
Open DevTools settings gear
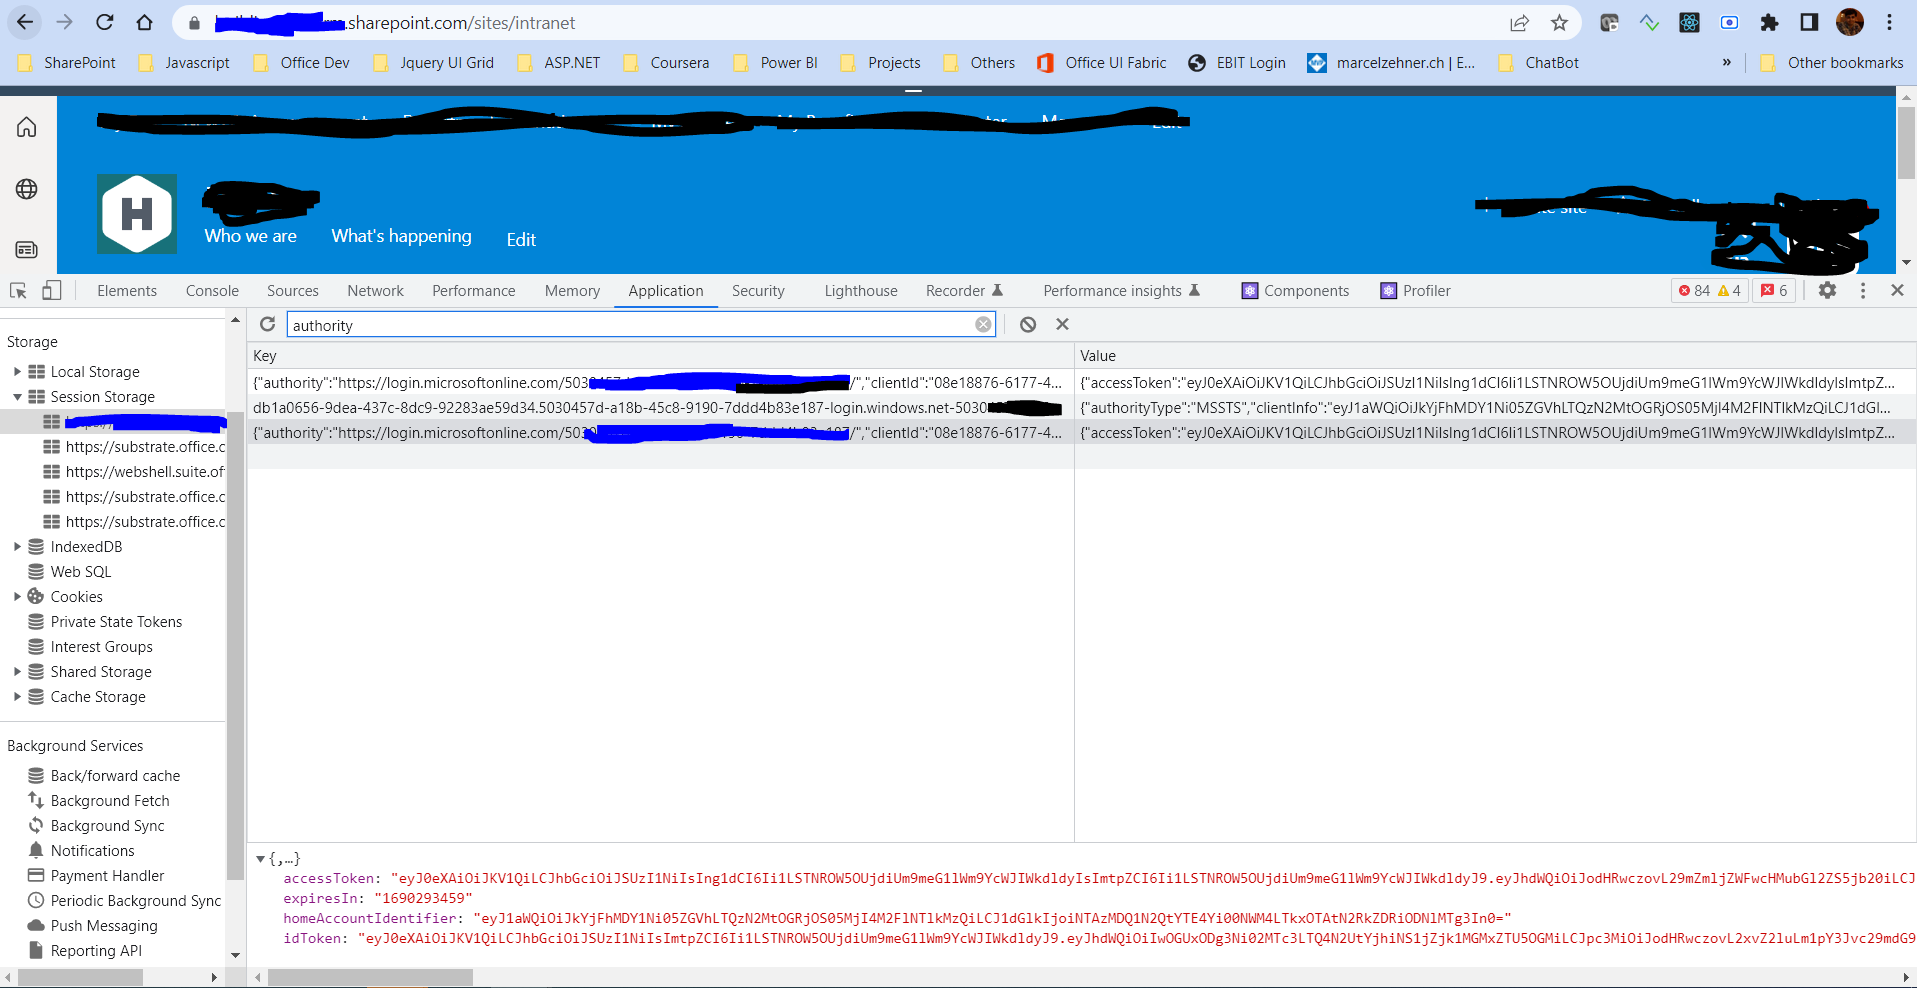tap(1827, 290)
